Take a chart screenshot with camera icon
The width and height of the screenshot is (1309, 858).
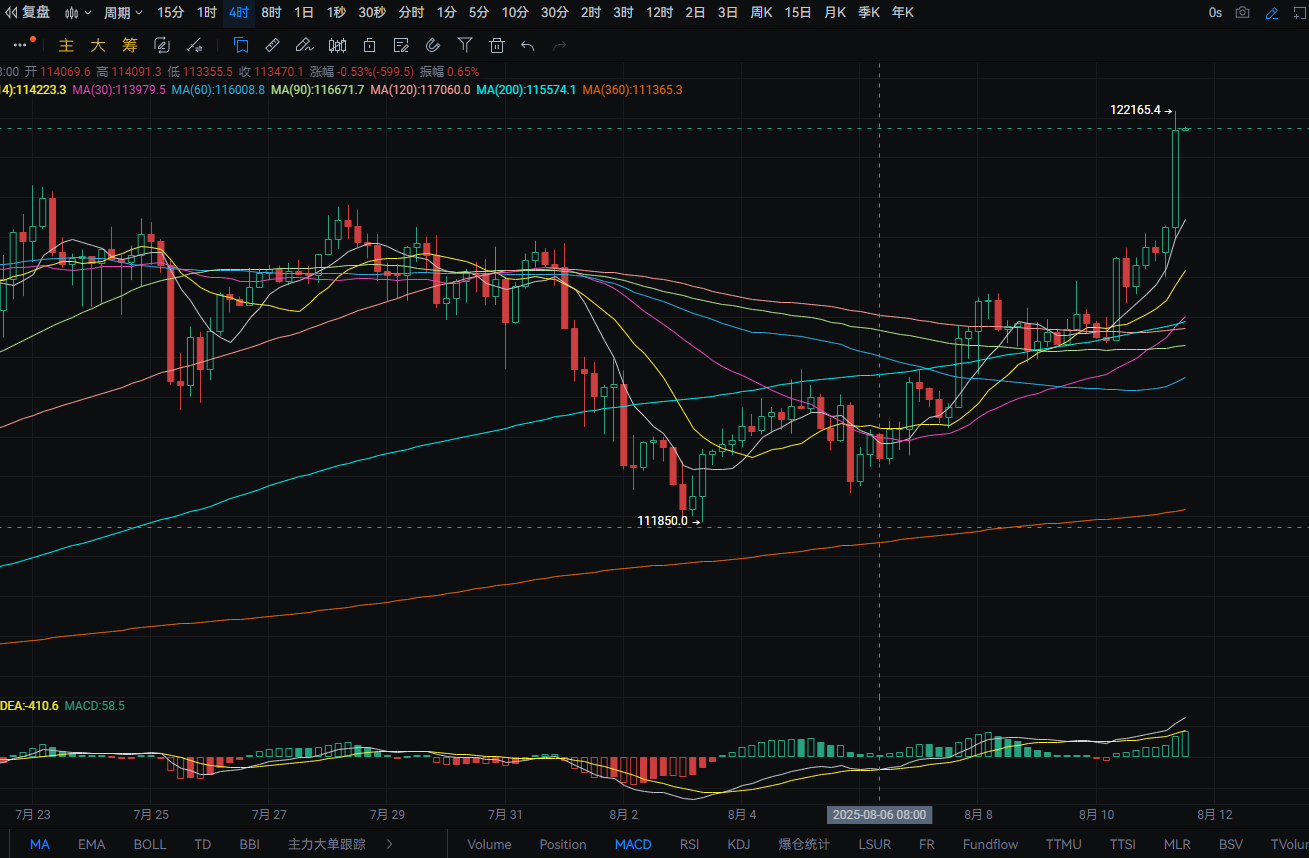pyautogui.click(x=1242, y=13)
